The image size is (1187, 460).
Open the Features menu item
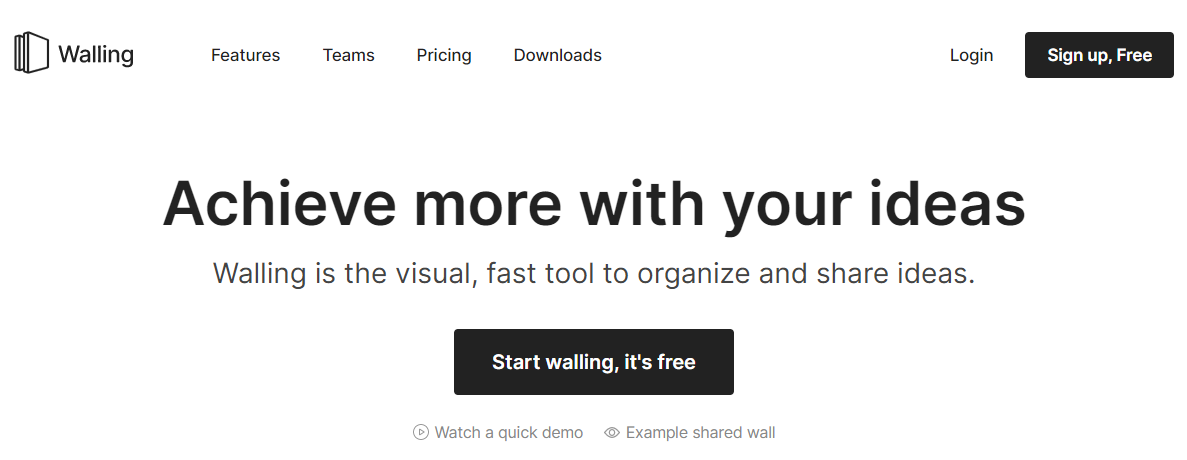245,55
